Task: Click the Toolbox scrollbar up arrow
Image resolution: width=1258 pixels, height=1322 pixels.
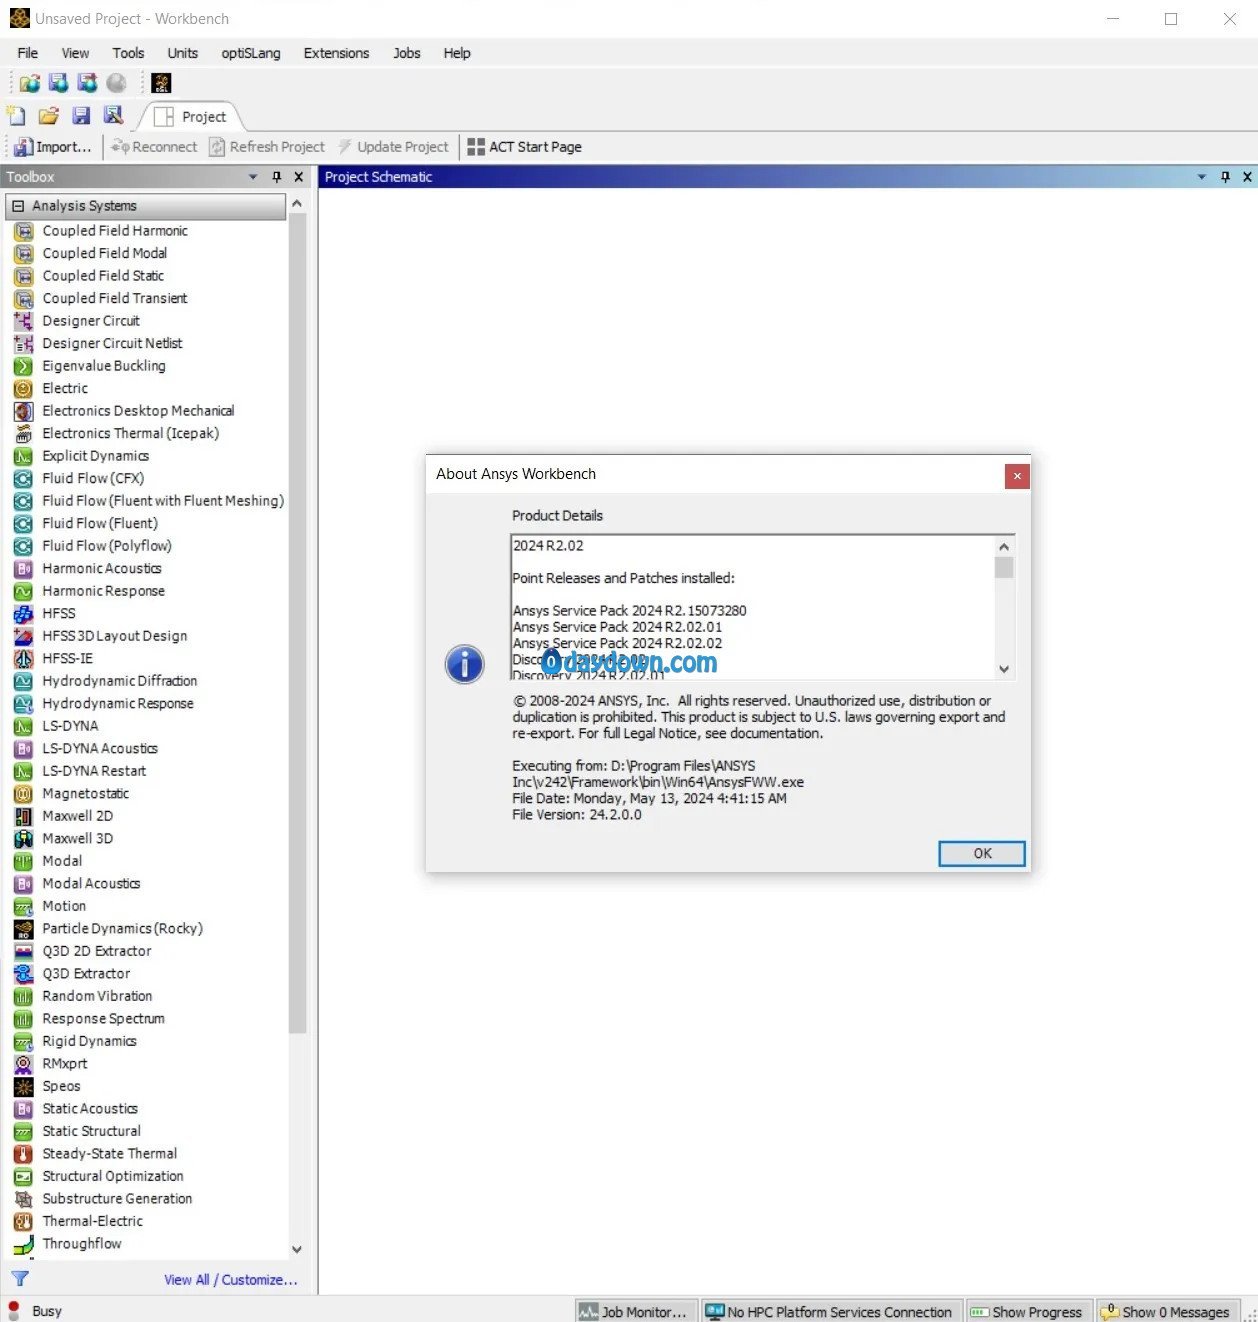Action: click(297, 204)
